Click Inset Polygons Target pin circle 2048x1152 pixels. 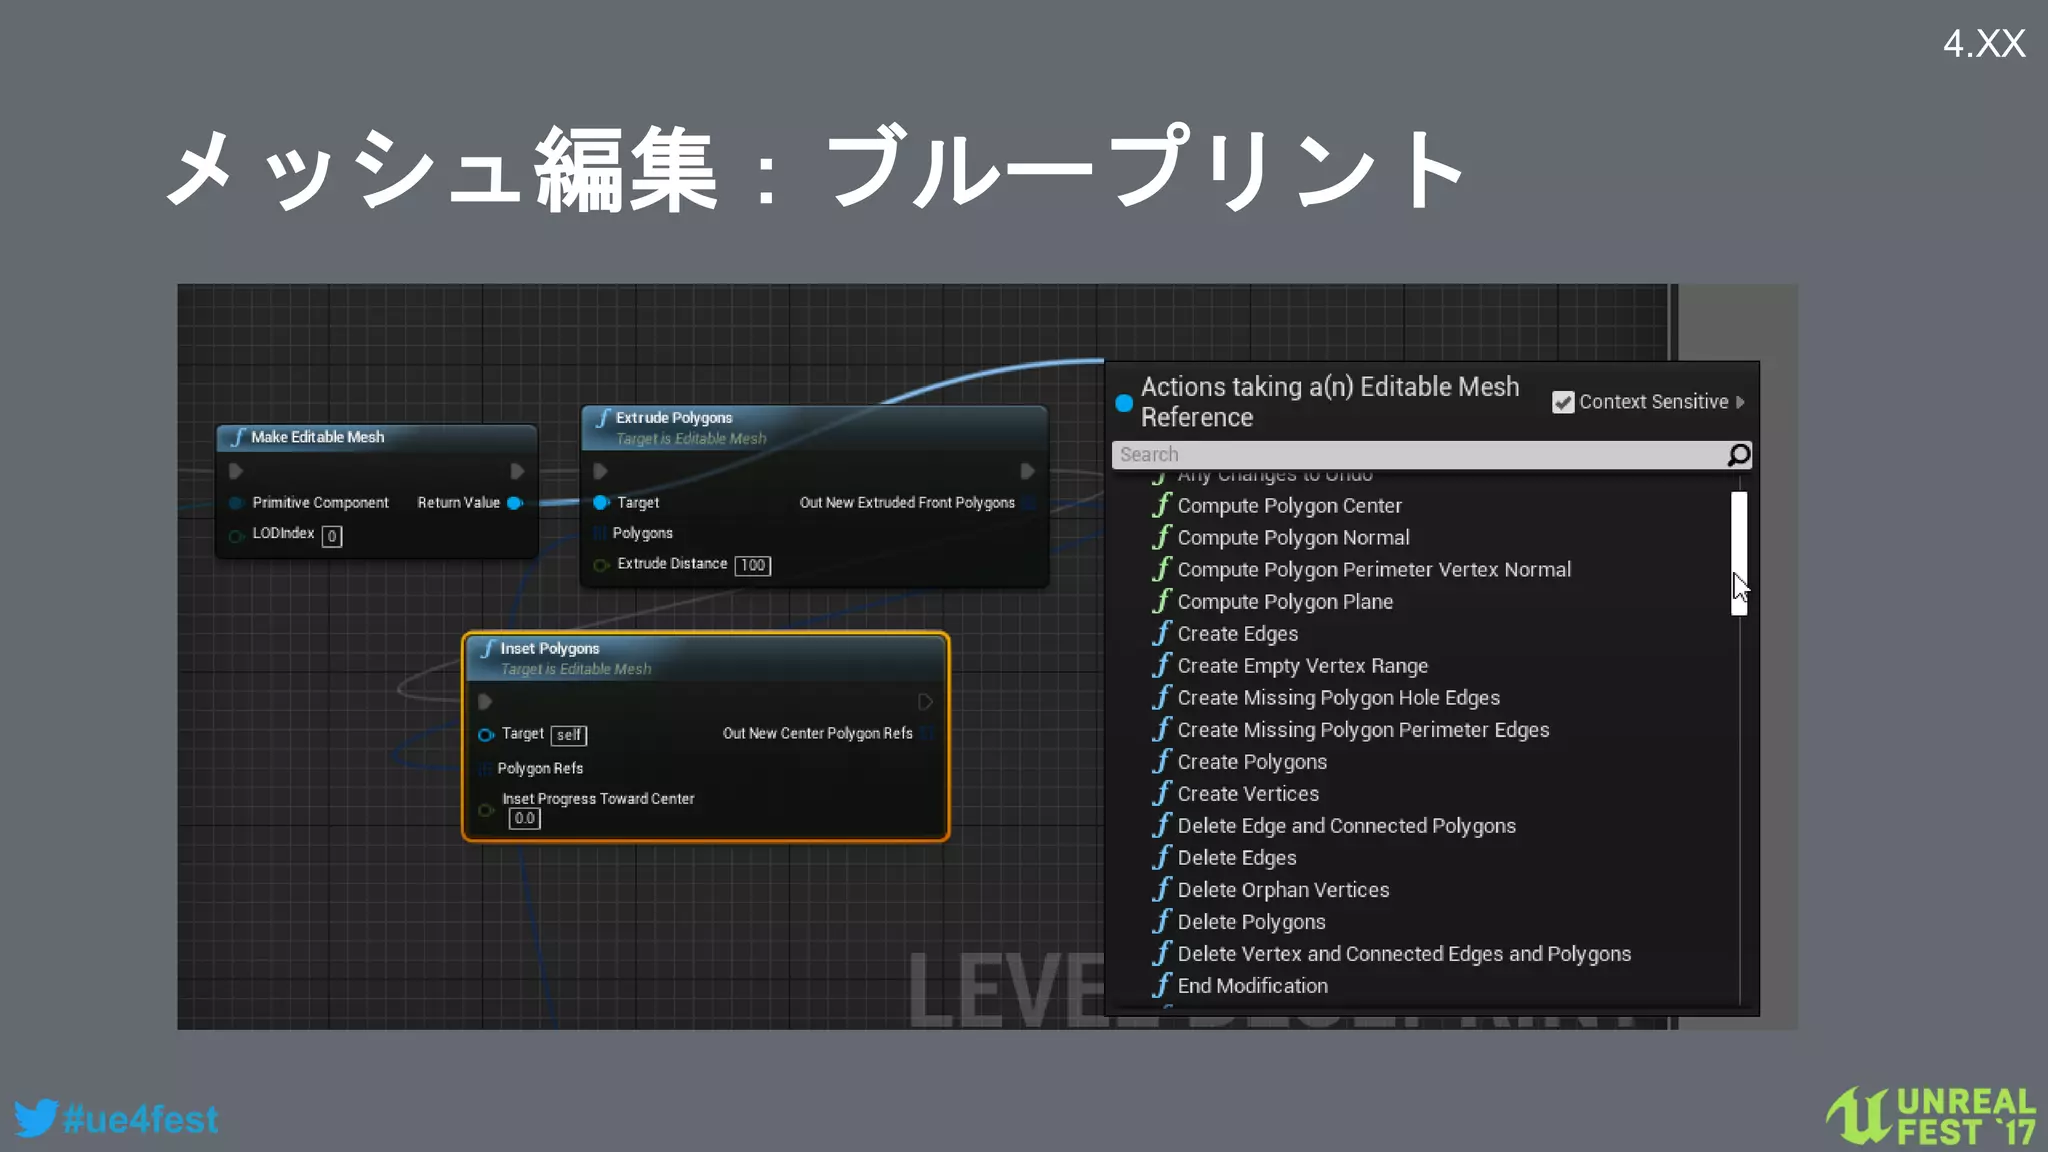(x=486, y=735)
